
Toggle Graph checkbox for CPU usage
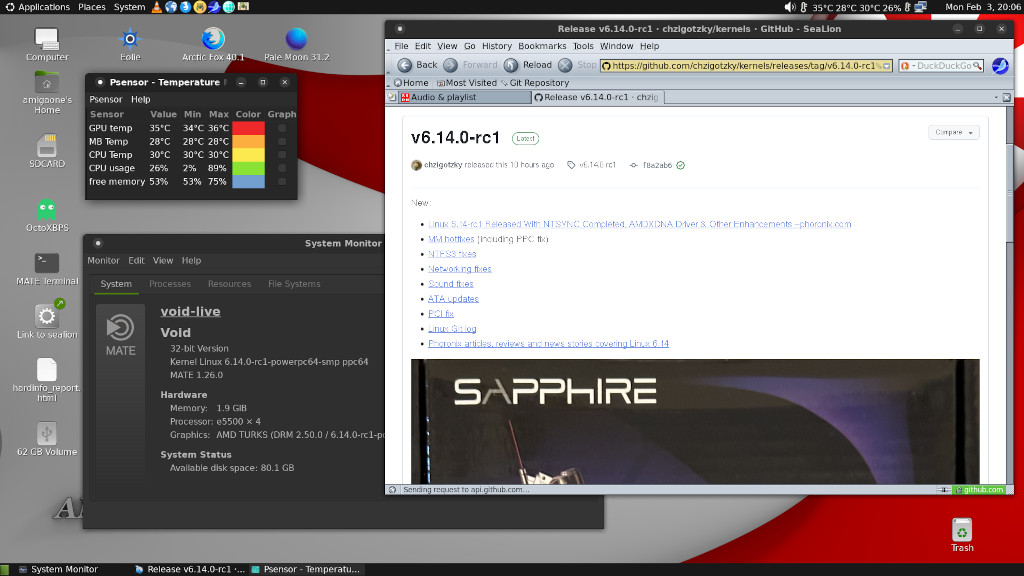(x=282, y=168)
